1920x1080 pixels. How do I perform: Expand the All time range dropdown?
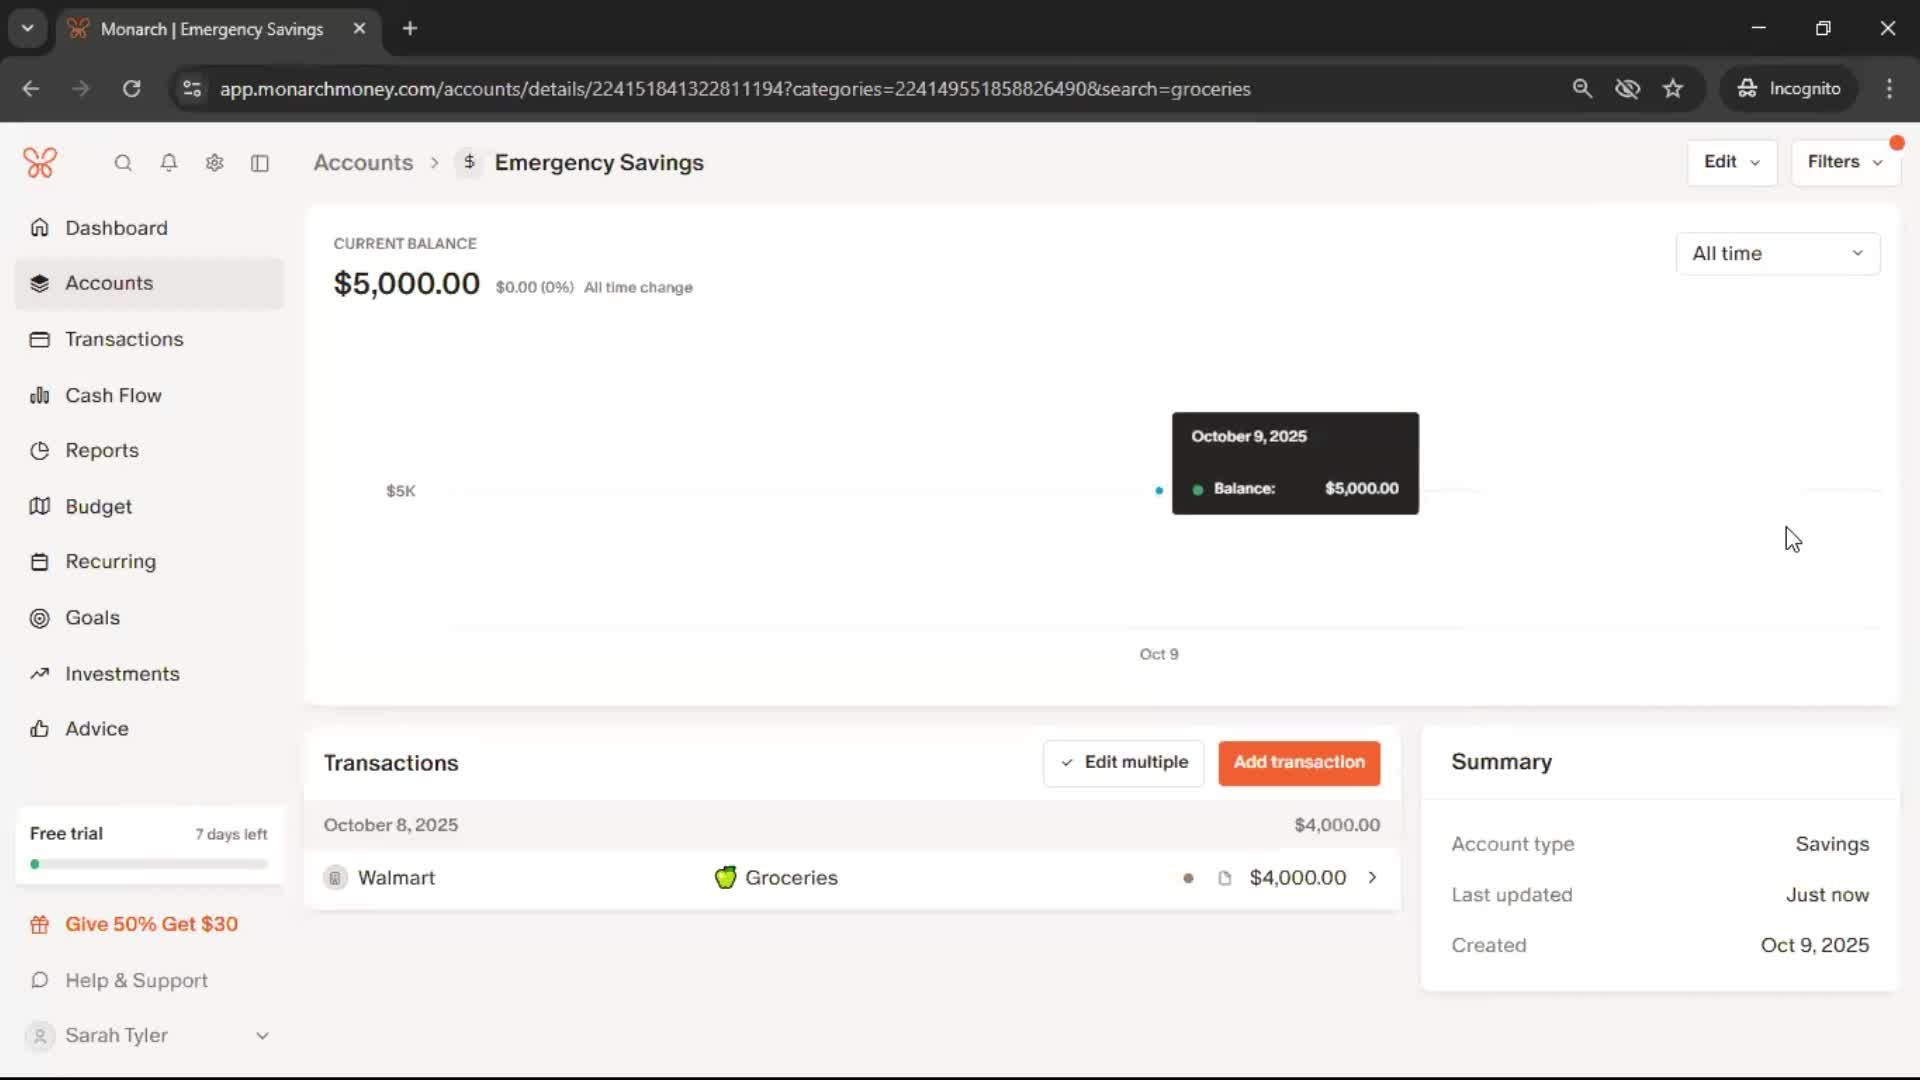tap(1777, 254)
